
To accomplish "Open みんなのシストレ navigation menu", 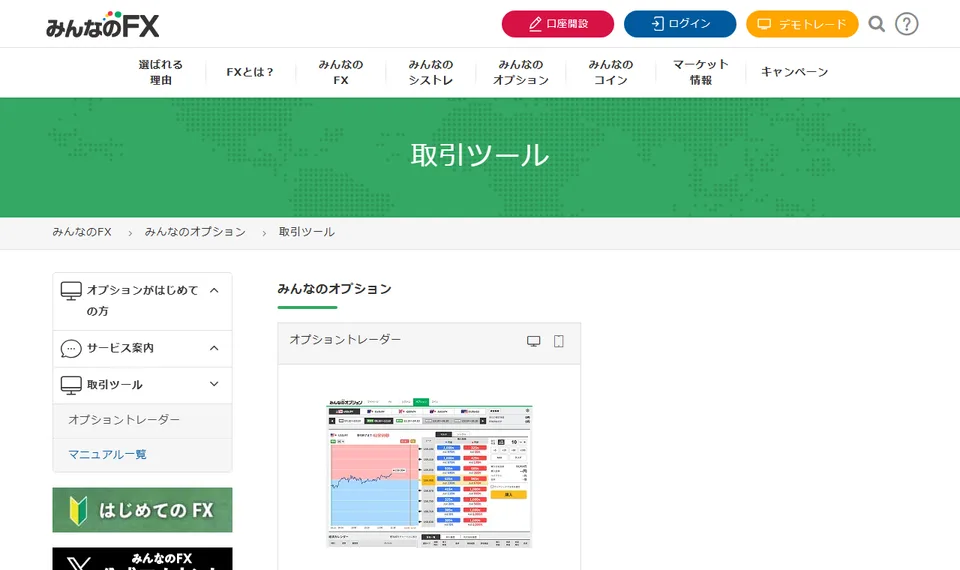I will point(430,72).
